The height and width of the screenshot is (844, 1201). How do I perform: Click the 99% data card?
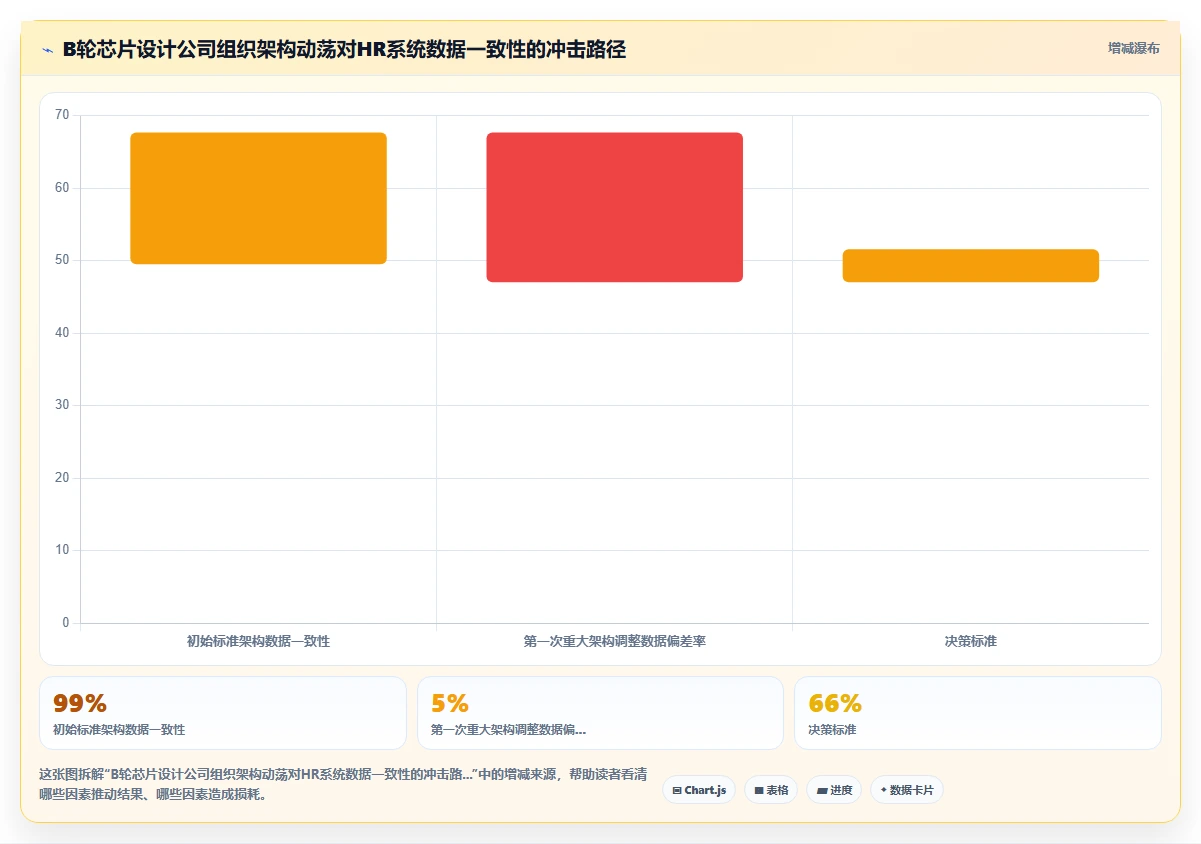point(223,713)
